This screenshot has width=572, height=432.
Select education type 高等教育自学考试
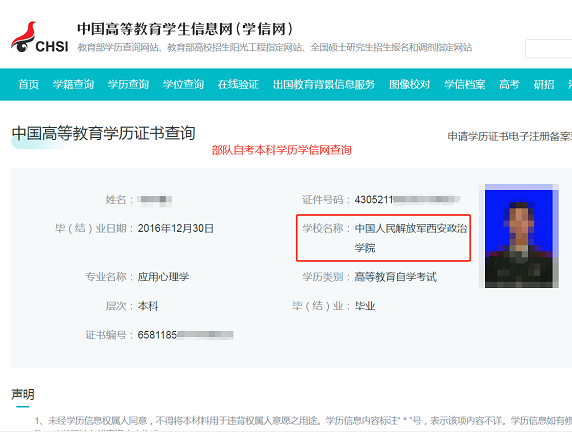[x=395, y=277]
